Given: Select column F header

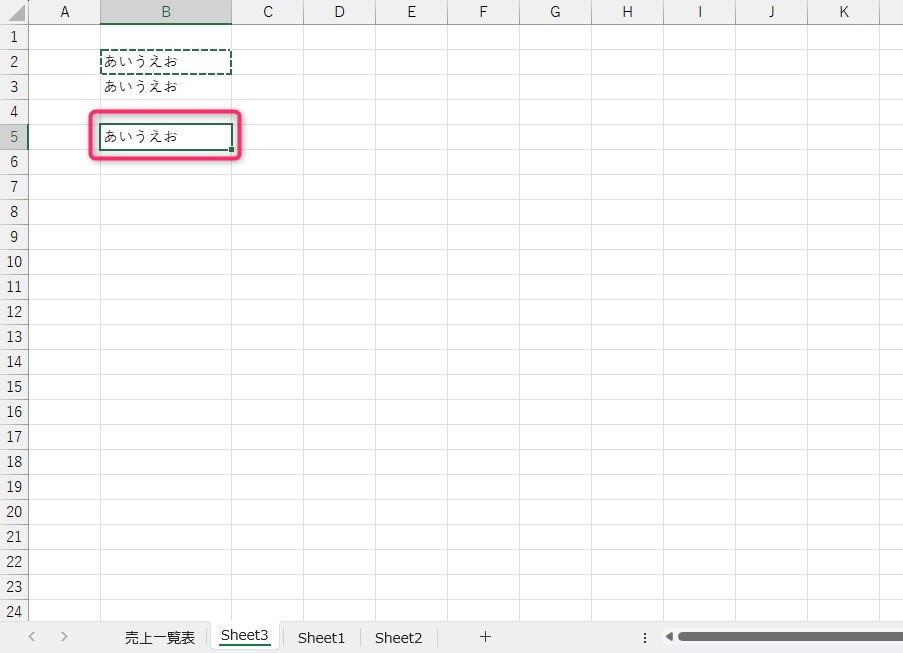Looking at the screenshot, I should tap(483, 12).
